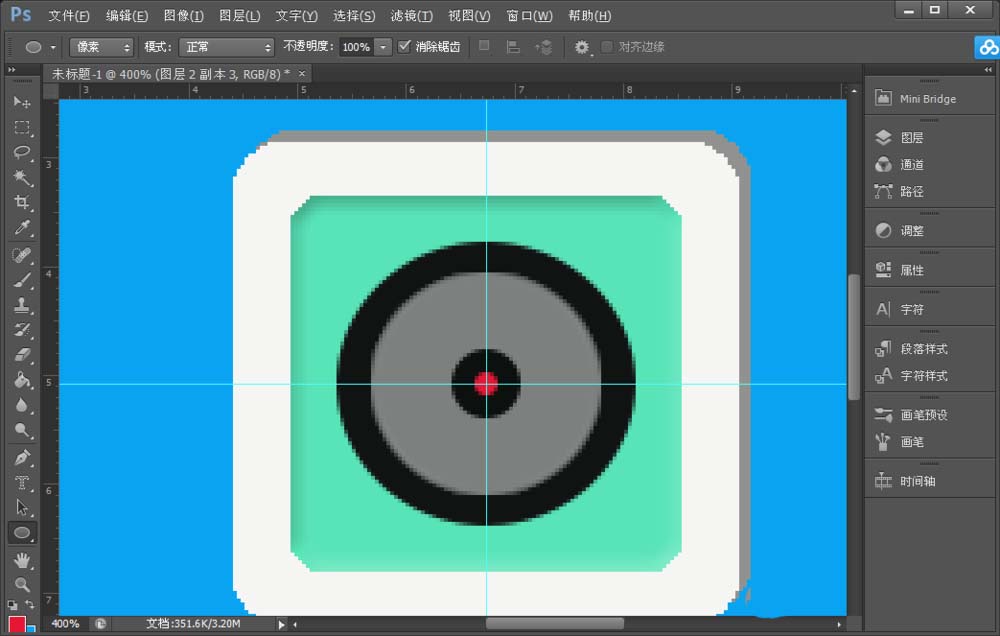Open the 图层 layers panel
Viewport: 1000px width, 636px height.
911,138
